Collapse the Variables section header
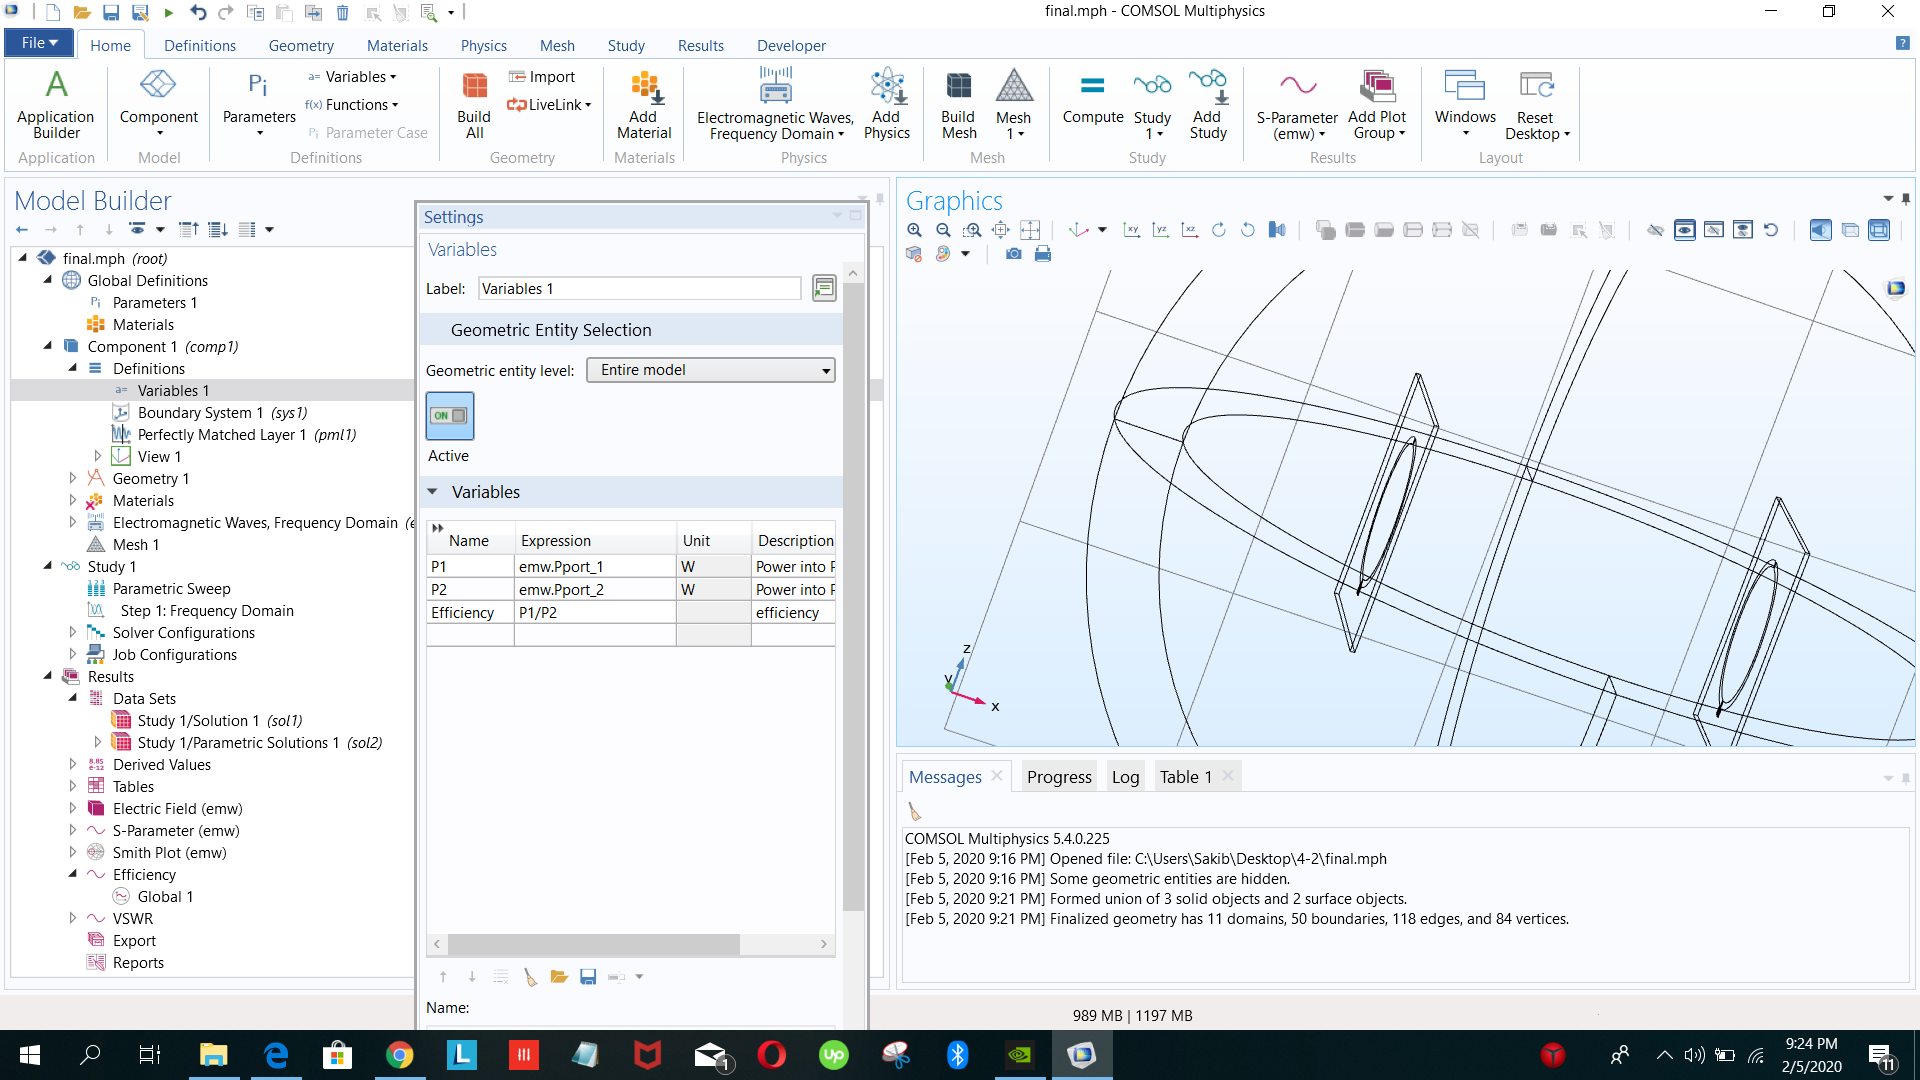Viewport: 1920px width, 1080px height. point(433,492)
